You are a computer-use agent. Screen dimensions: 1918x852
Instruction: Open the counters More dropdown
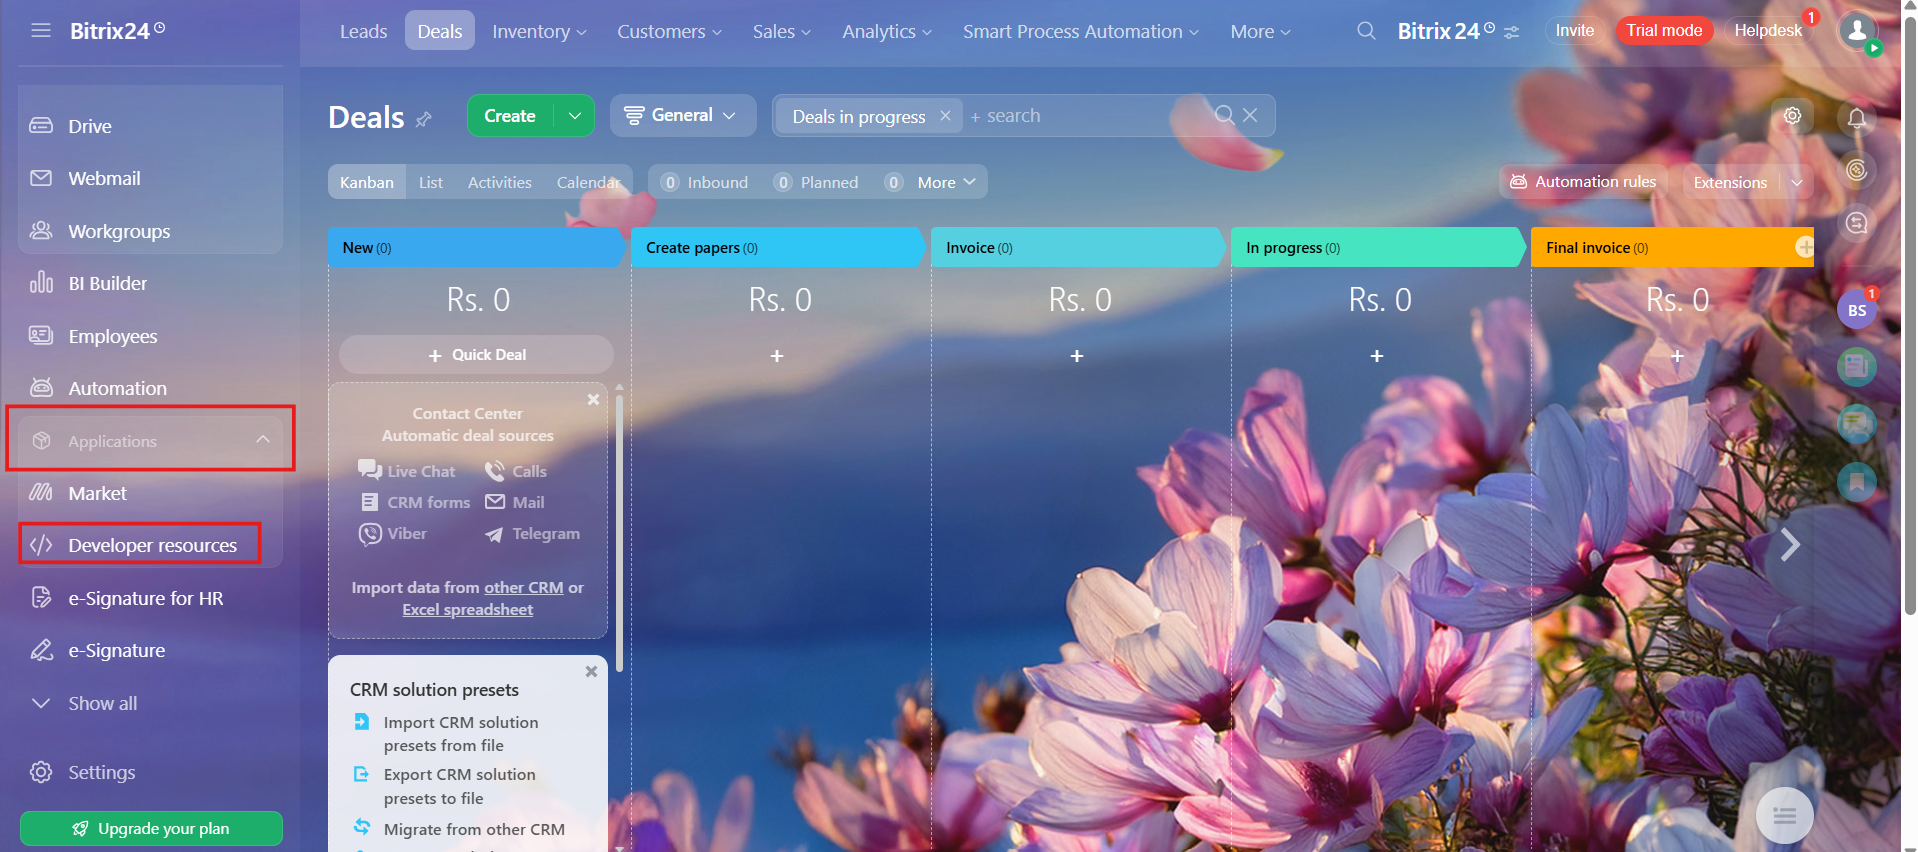point(946,182)
